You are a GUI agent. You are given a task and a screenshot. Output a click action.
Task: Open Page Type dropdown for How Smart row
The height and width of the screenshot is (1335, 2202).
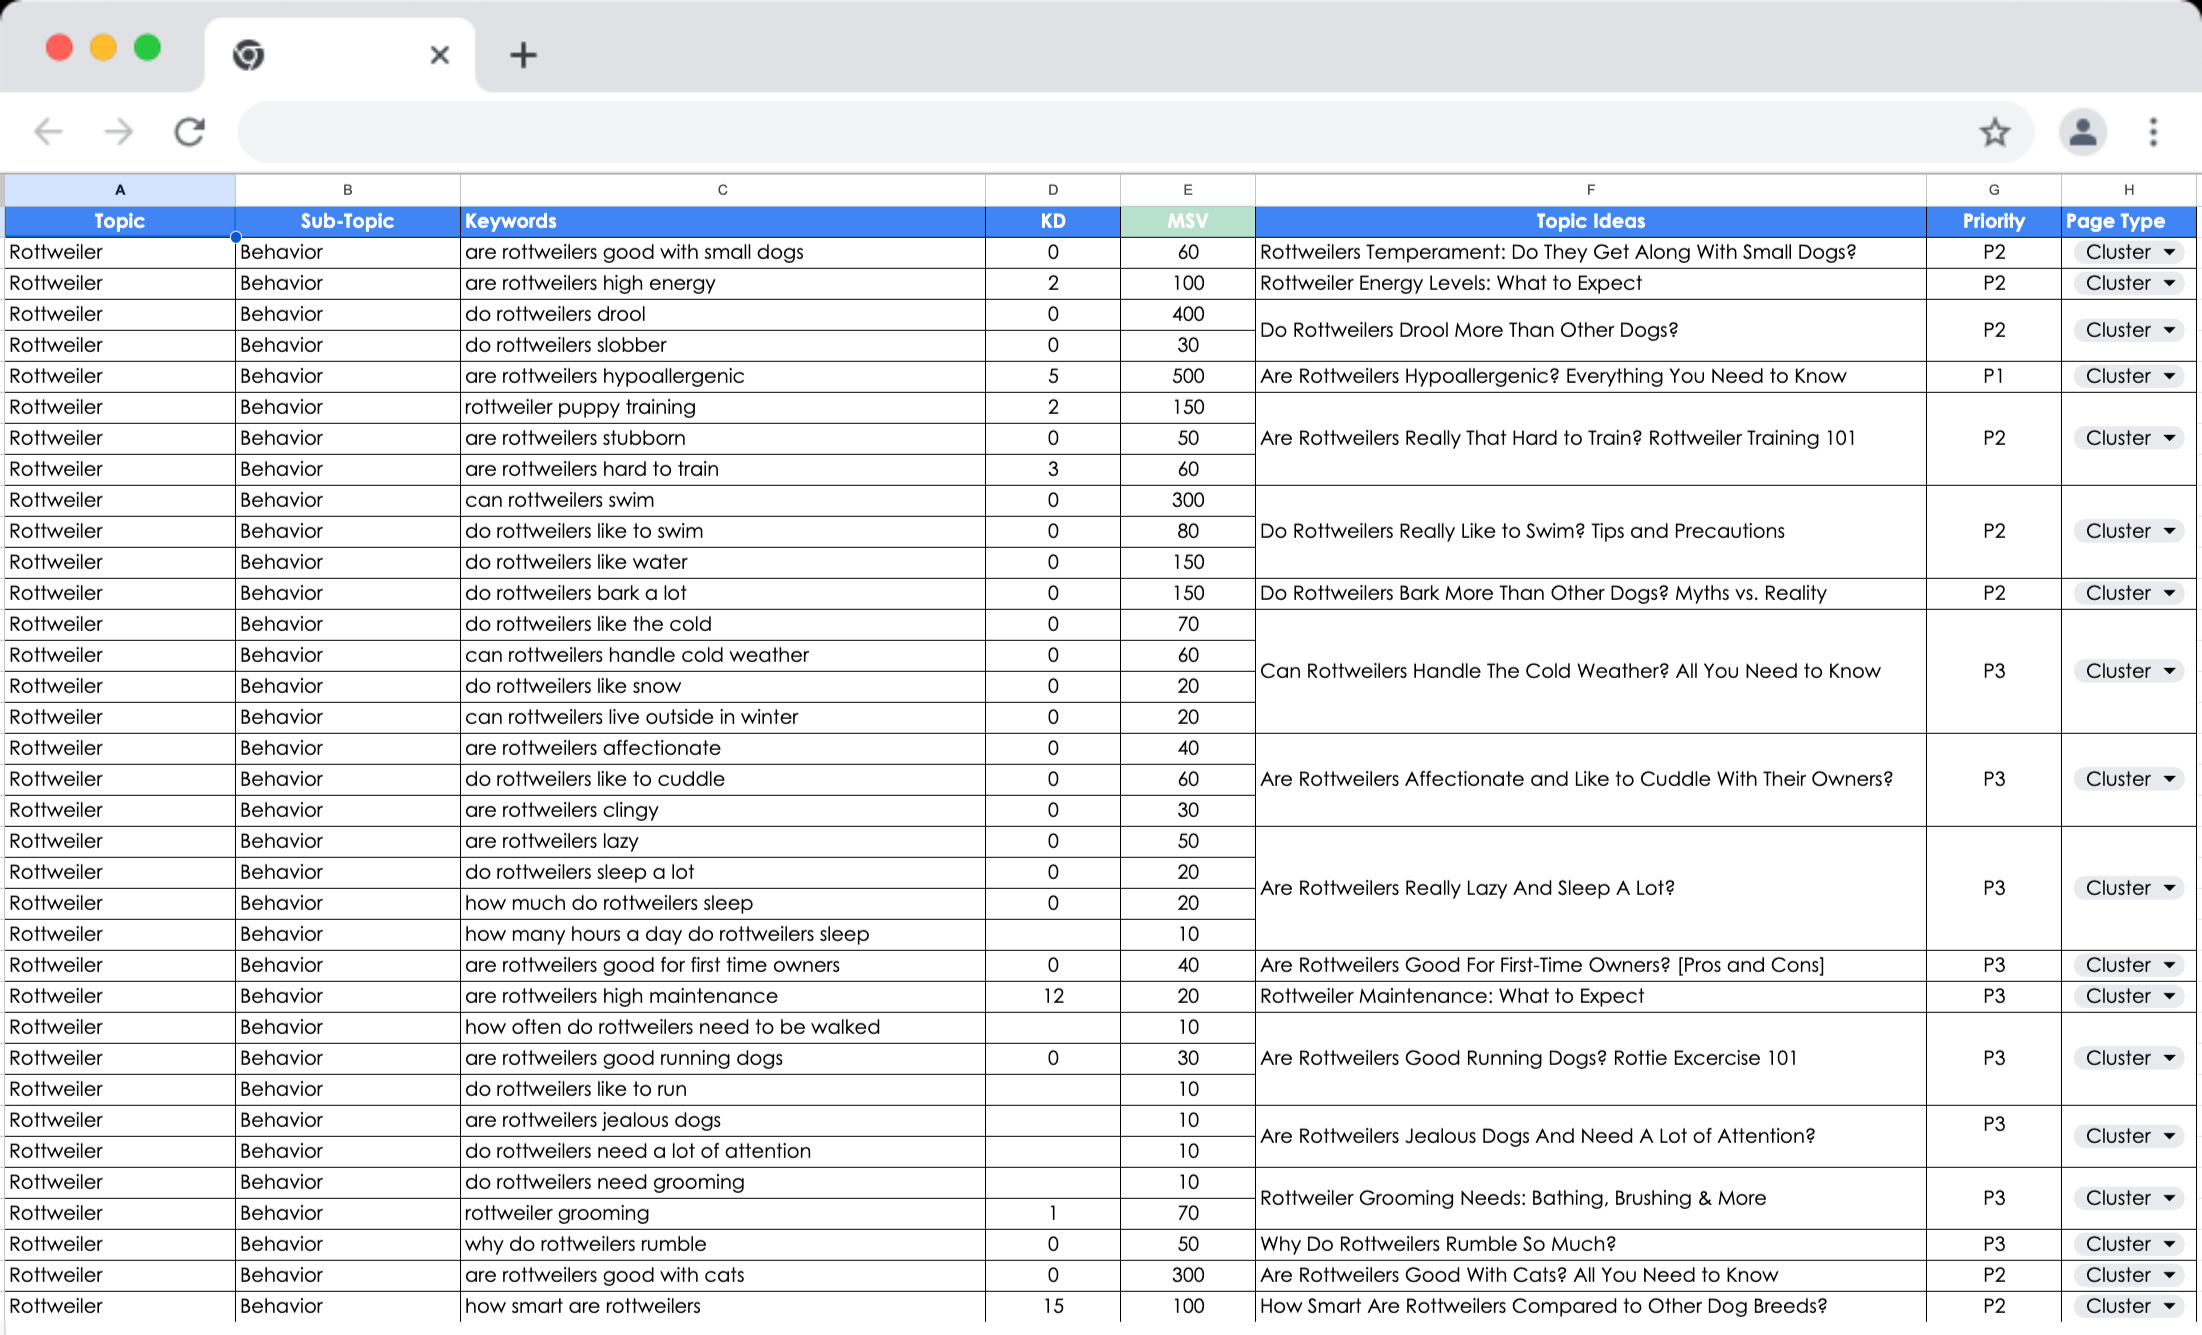[x=2131, y=1307]
